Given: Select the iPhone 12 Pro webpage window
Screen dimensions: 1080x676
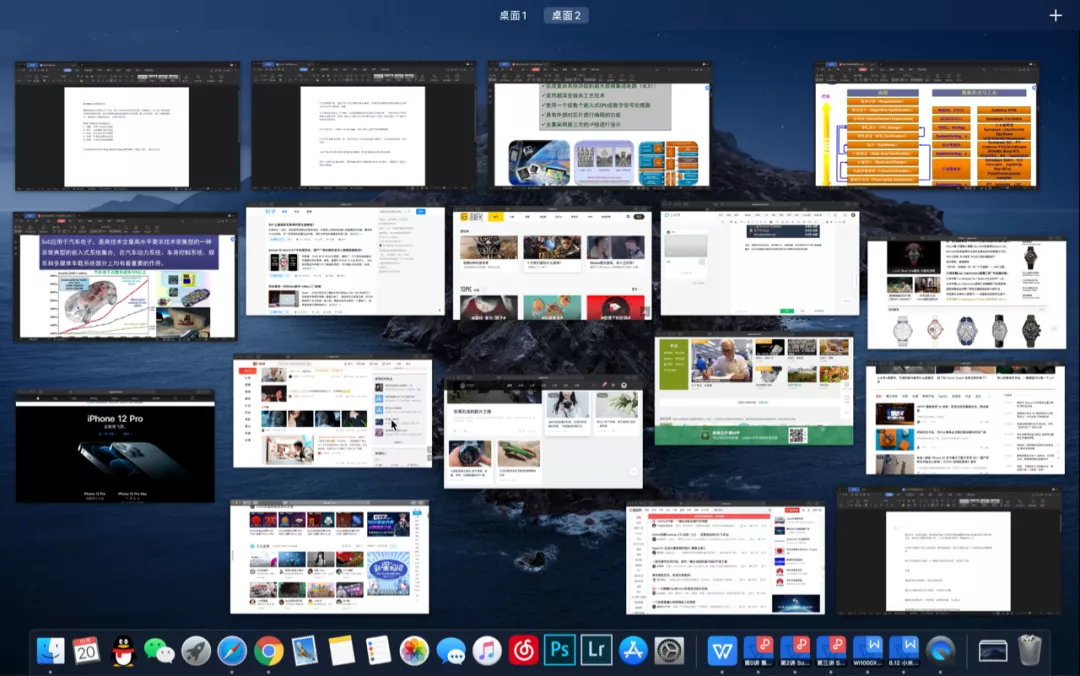Looking at the screenshot, I should [115, 446].
